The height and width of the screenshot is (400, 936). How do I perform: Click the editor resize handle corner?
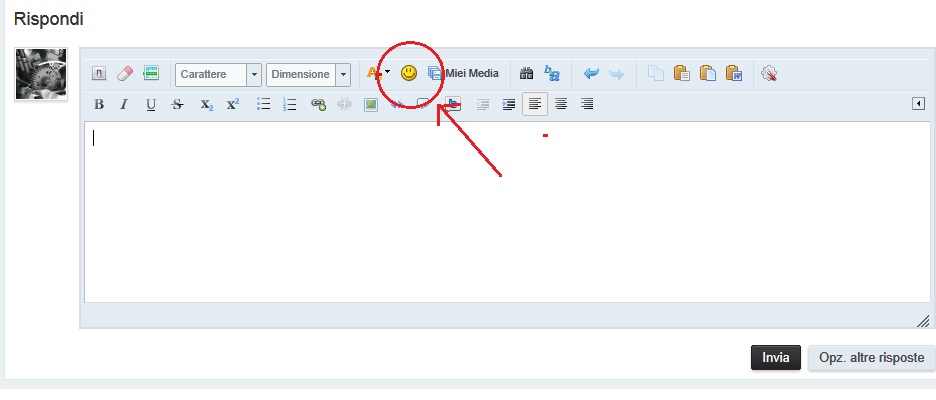click(x=923, y=321)
